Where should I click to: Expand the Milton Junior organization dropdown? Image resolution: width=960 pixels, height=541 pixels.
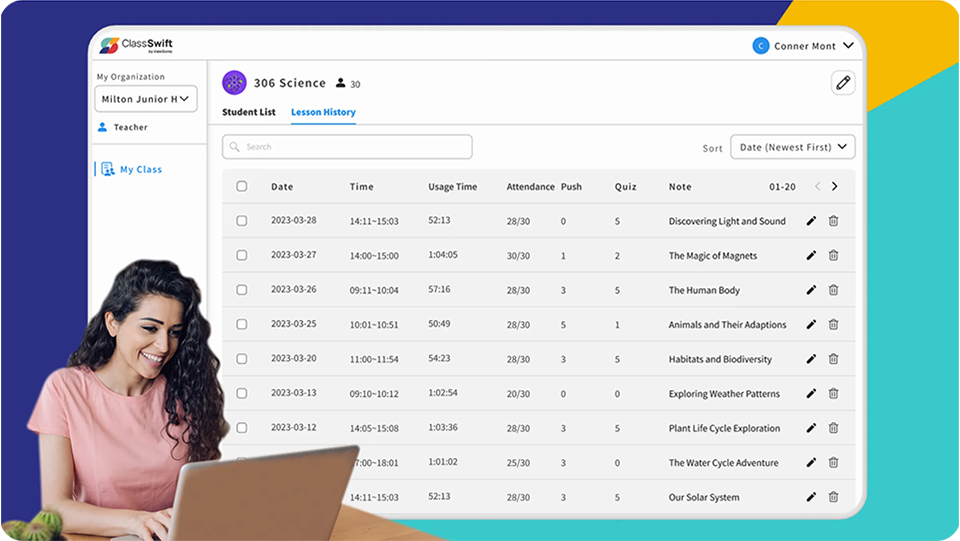tap(146, 99)
